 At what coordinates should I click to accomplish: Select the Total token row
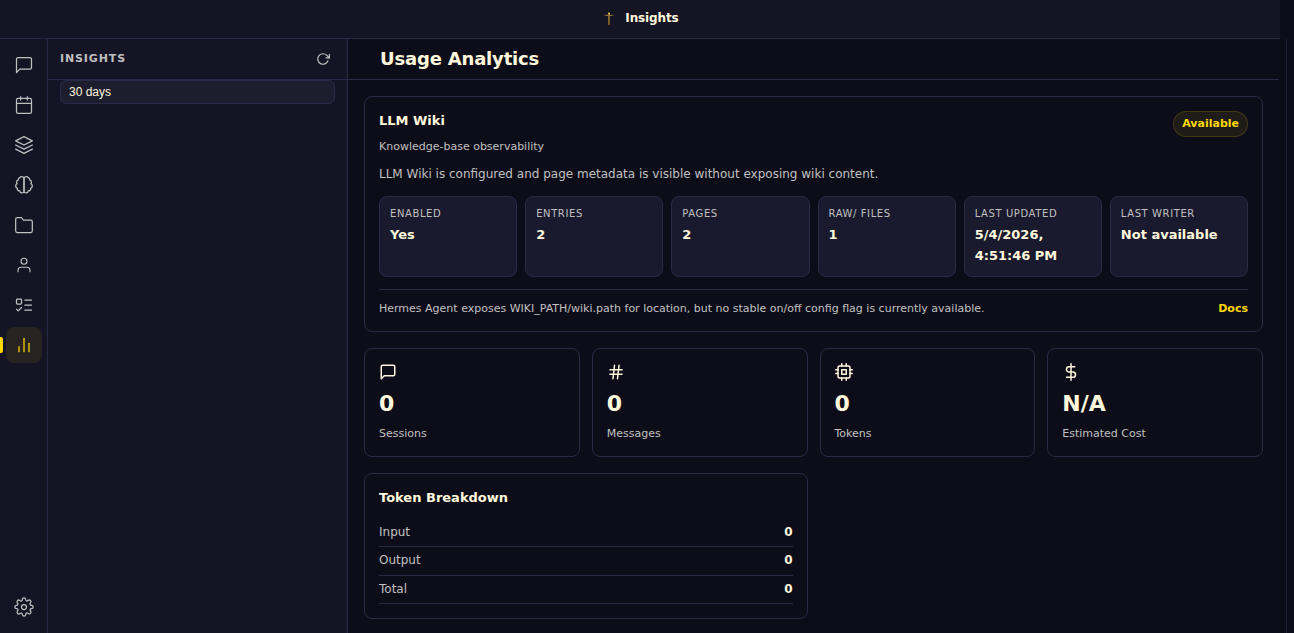(x=585, y=589)
